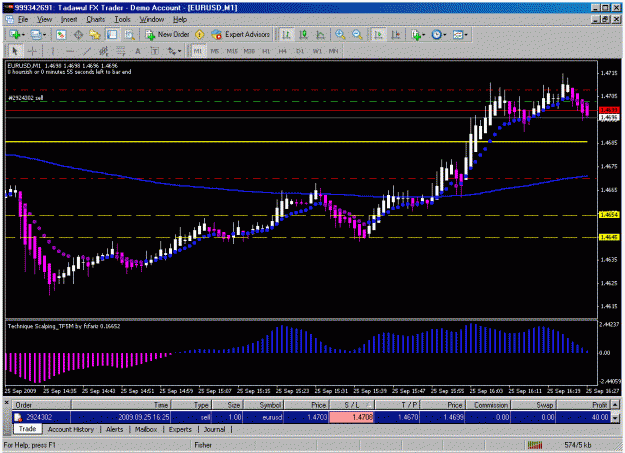Click the Templates icon
This screenshot has height=453, width=625.
tap(457, 35)
